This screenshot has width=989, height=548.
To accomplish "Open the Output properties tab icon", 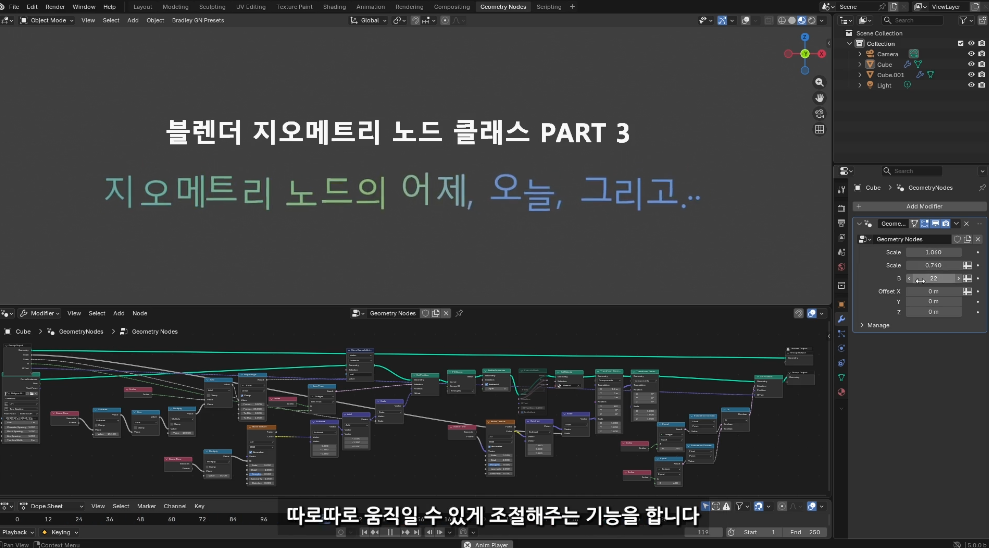I will click(841, 223).
